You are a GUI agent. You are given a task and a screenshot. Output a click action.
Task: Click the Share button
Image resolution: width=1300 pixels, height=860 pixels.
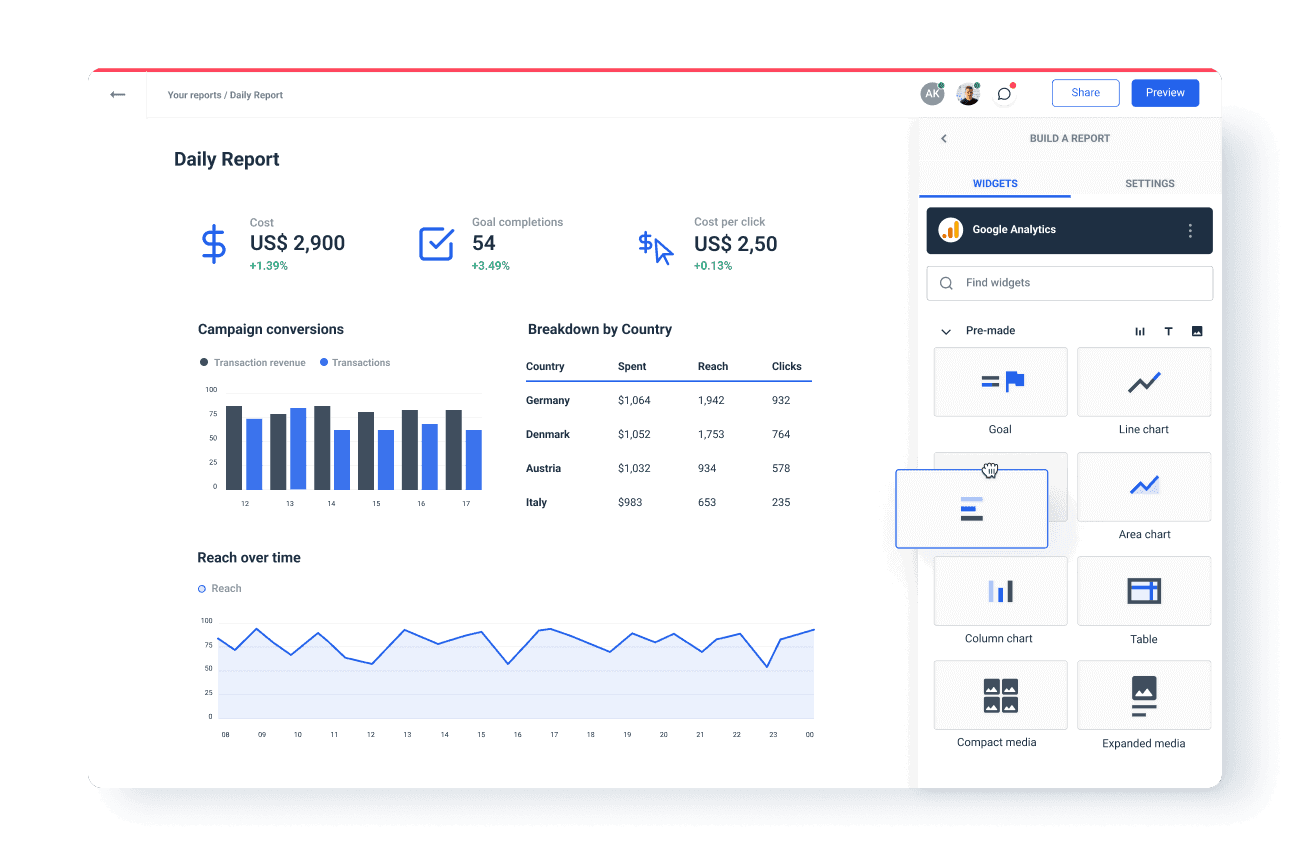(1085, 92)
